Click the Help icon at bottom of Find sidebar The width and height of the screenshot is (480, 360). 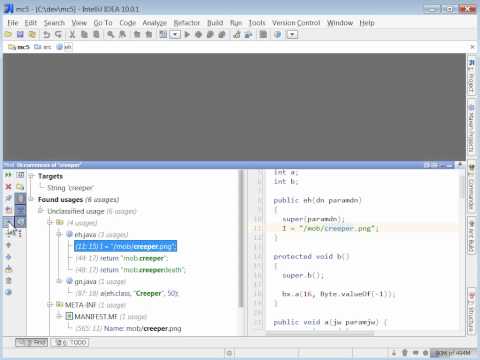click(x=9, y=292)
